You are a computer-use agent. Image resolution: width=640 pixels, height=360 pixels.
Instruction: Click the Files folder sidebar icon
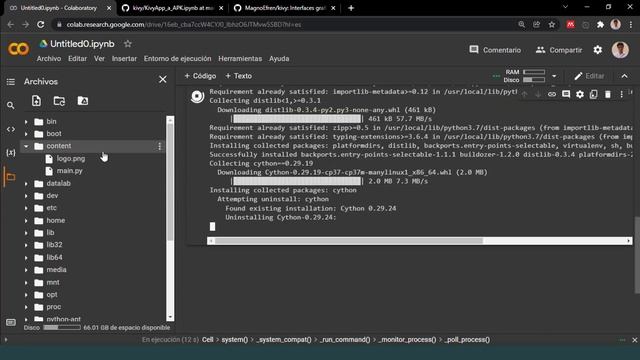(x=10, y=177)
